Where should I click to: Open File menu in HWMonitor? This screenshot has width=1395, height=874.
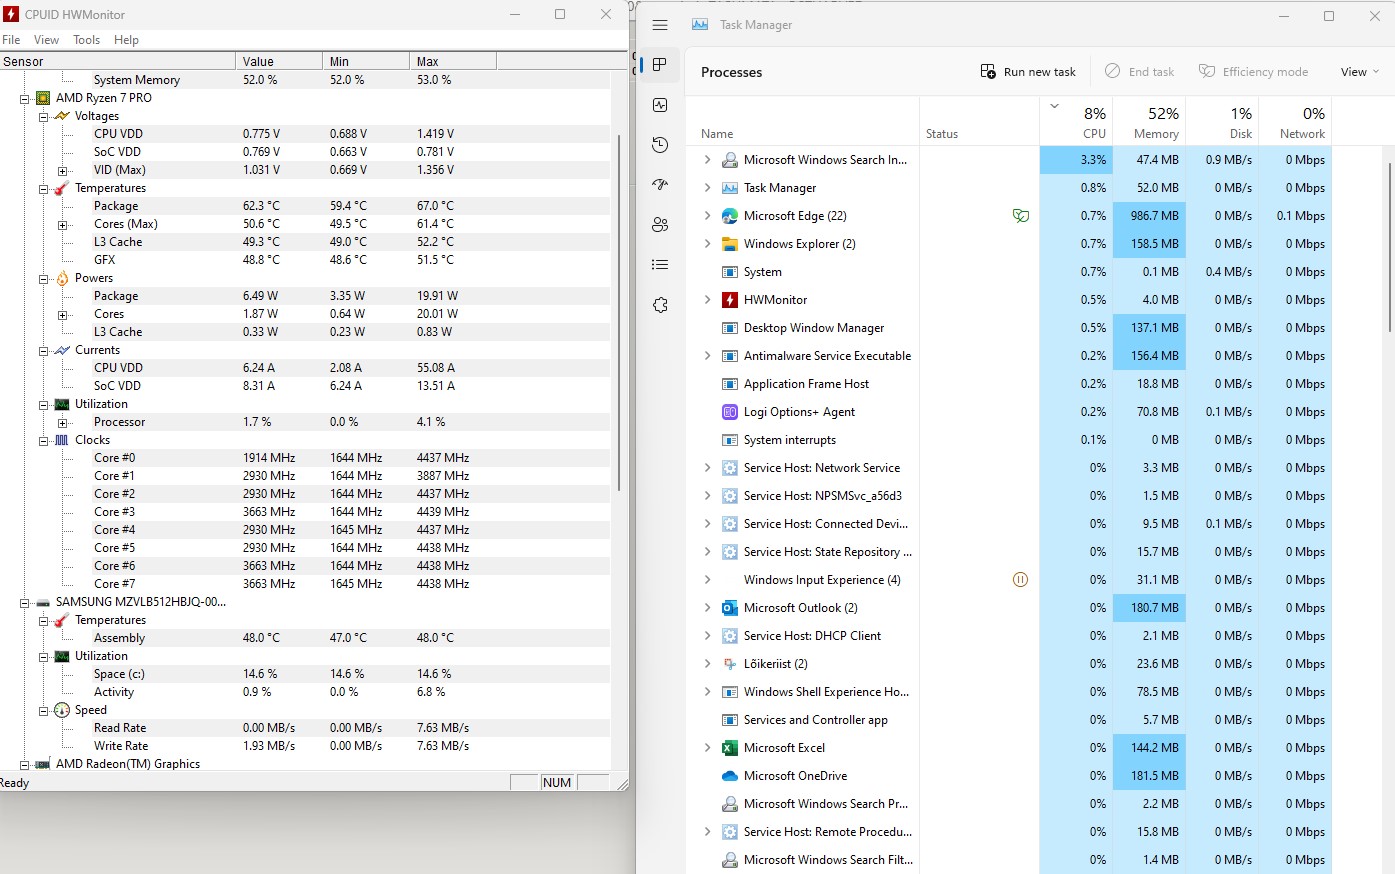click(x=12, y=40)
